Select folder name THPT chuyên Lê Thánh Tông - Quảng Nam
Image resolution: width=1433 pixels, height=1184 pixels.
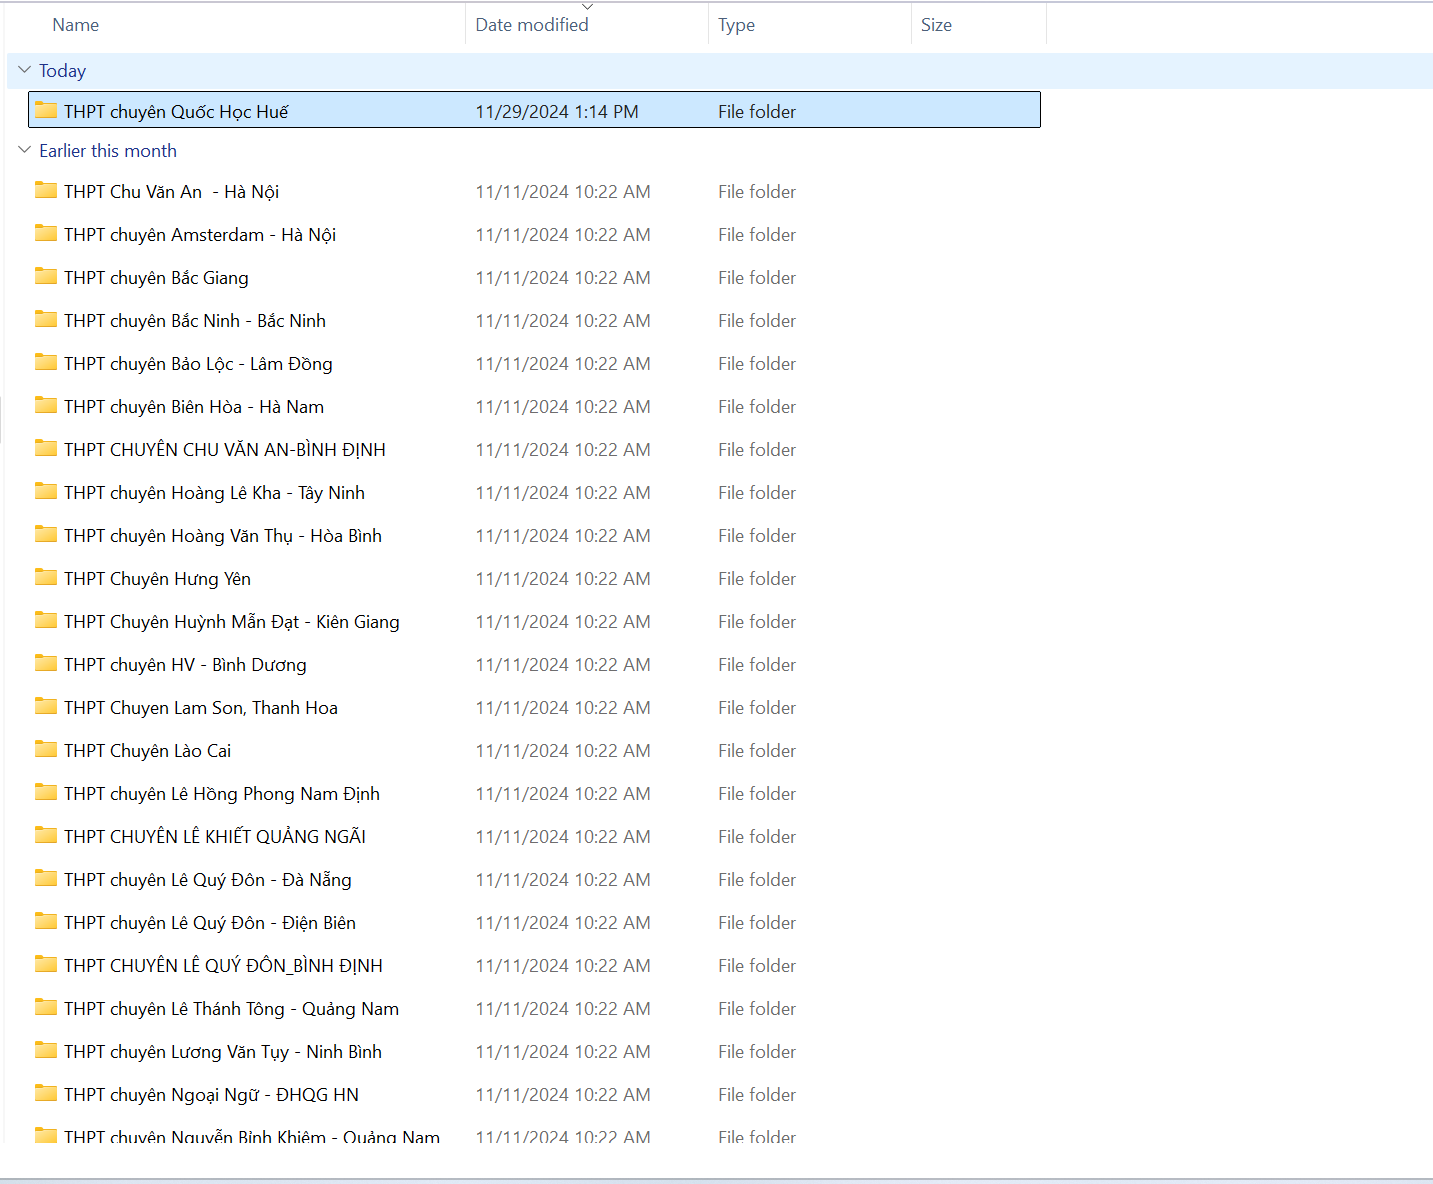231,1009
